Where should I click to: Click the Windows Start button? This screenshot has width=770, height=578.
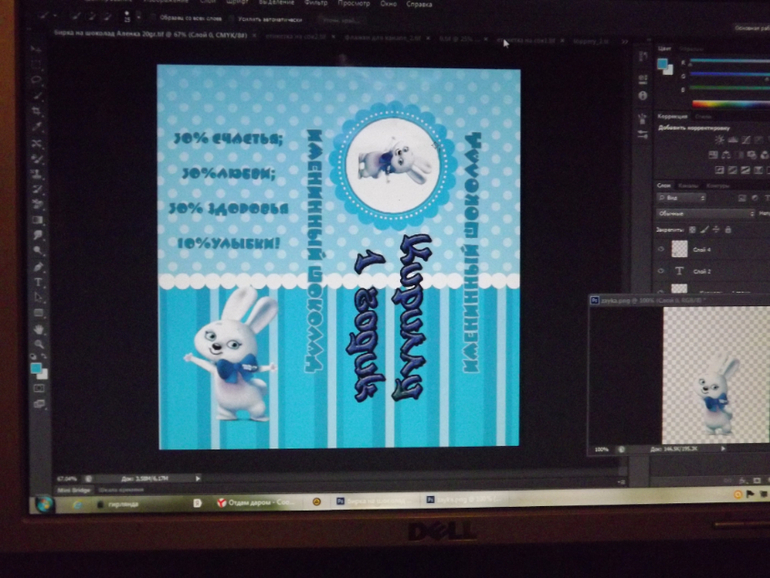coord(46,504)
